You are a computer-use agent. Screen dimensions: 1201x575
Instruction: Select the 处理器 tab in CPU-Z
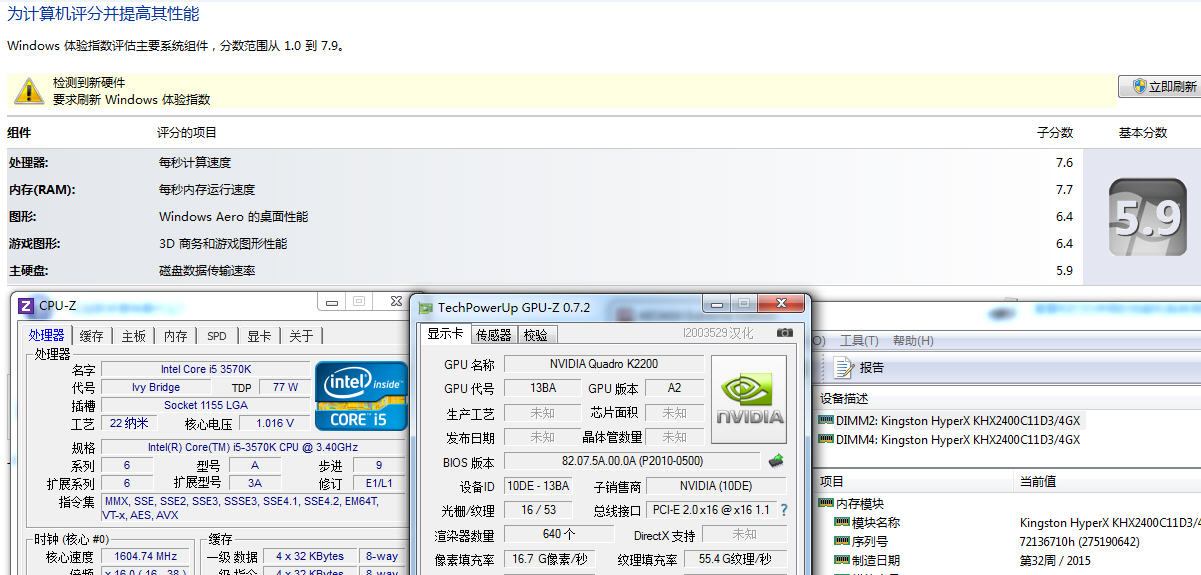point(46,335)
